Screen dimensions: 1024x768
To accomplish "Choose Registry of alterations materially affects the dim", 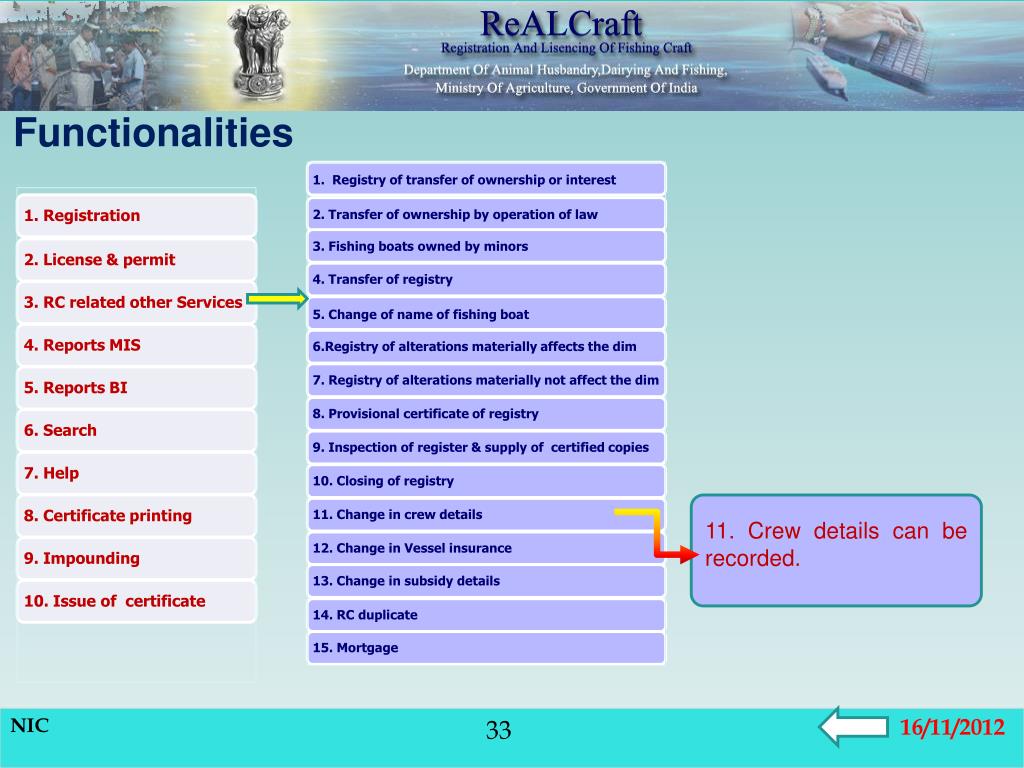I will click(x=486, y=346).
